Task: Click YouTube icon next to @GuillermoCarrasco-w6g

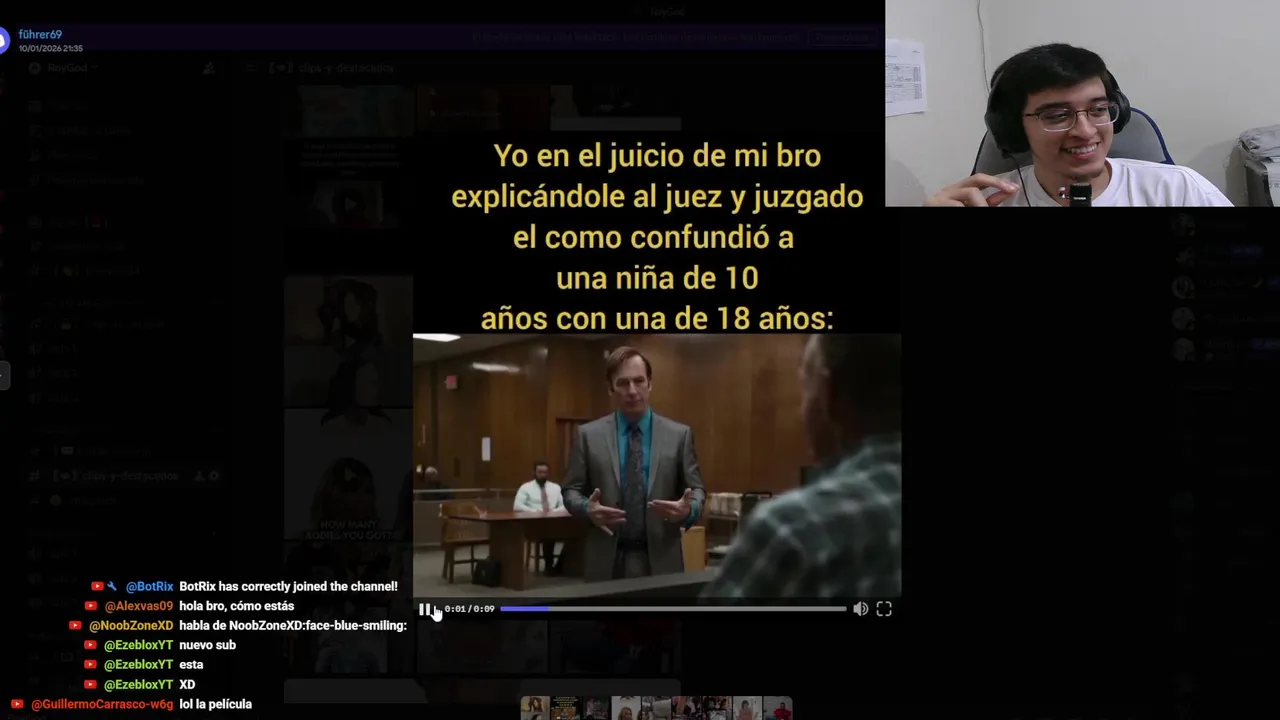Action: point(17,705)
